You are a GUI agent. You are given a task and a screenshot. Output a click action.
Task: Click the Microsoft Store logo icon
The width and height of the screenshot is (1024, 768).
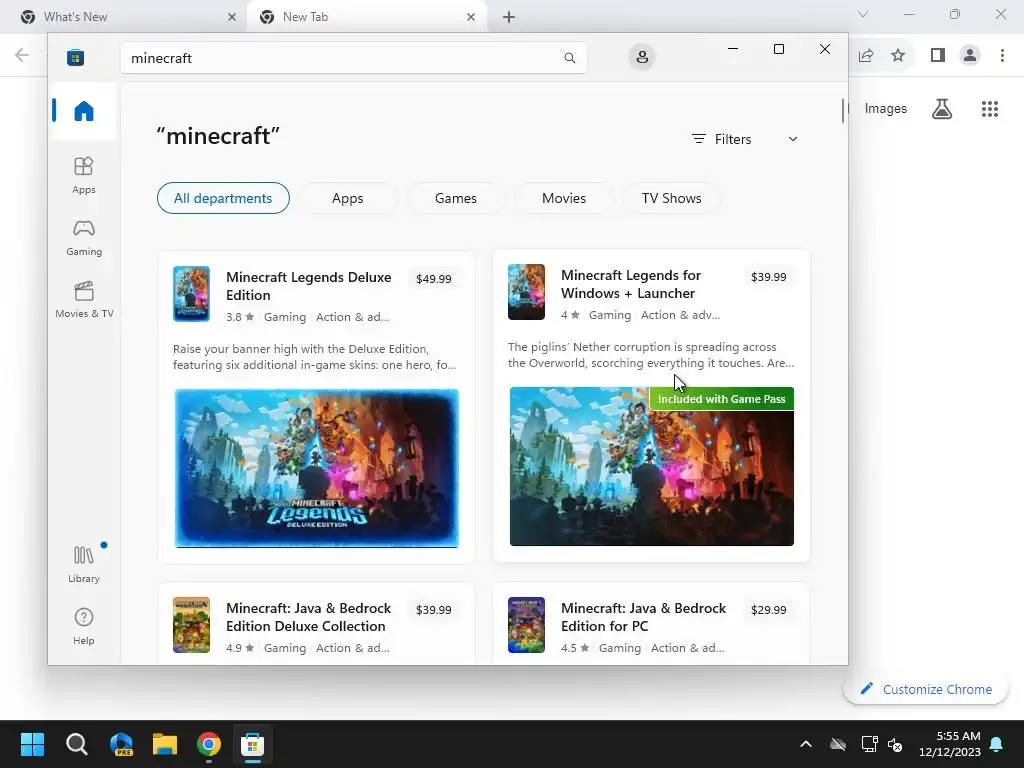point(75,57)
